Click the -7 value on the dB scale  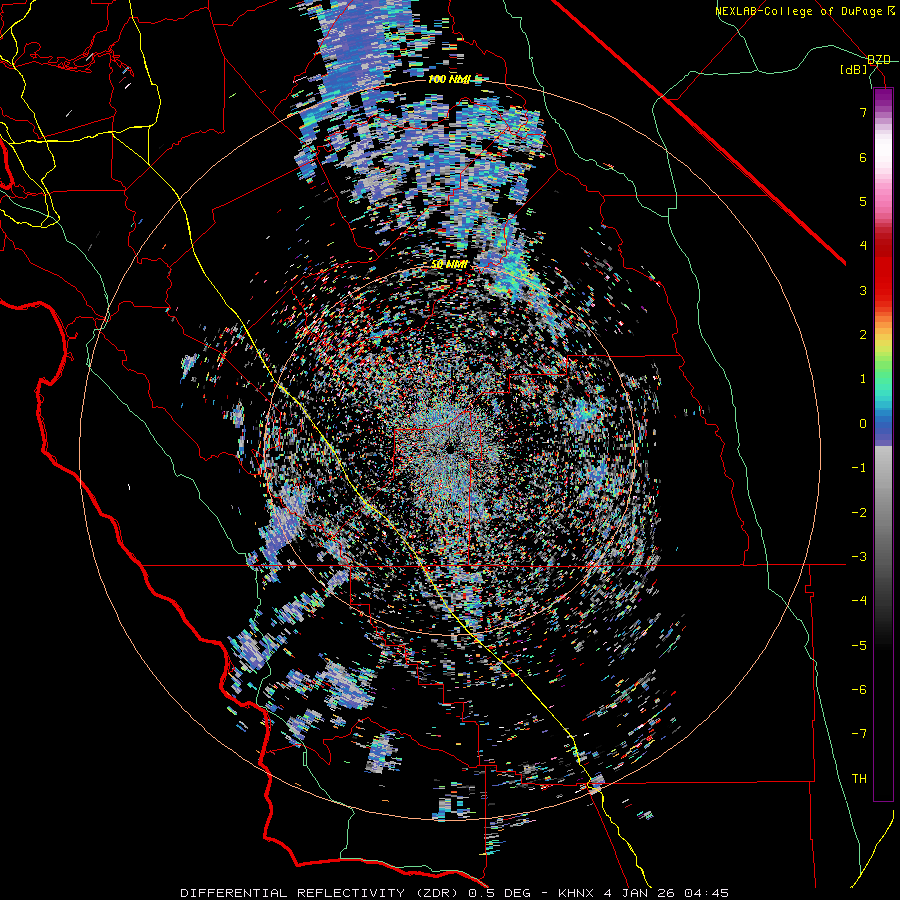(x=859, y=734)
